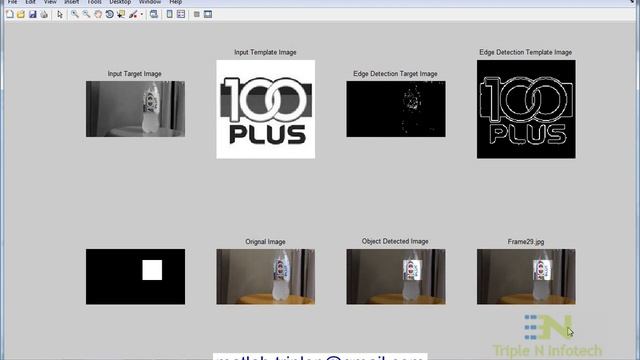This screenshot has width=640, height=360.
Task: Click the Edge Detection Target Image plot
Action: click(396, 109)
